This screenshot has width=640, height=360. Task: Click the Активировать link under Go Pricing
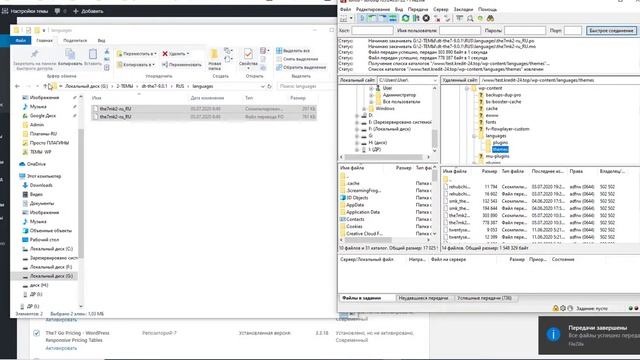[61, 348]
